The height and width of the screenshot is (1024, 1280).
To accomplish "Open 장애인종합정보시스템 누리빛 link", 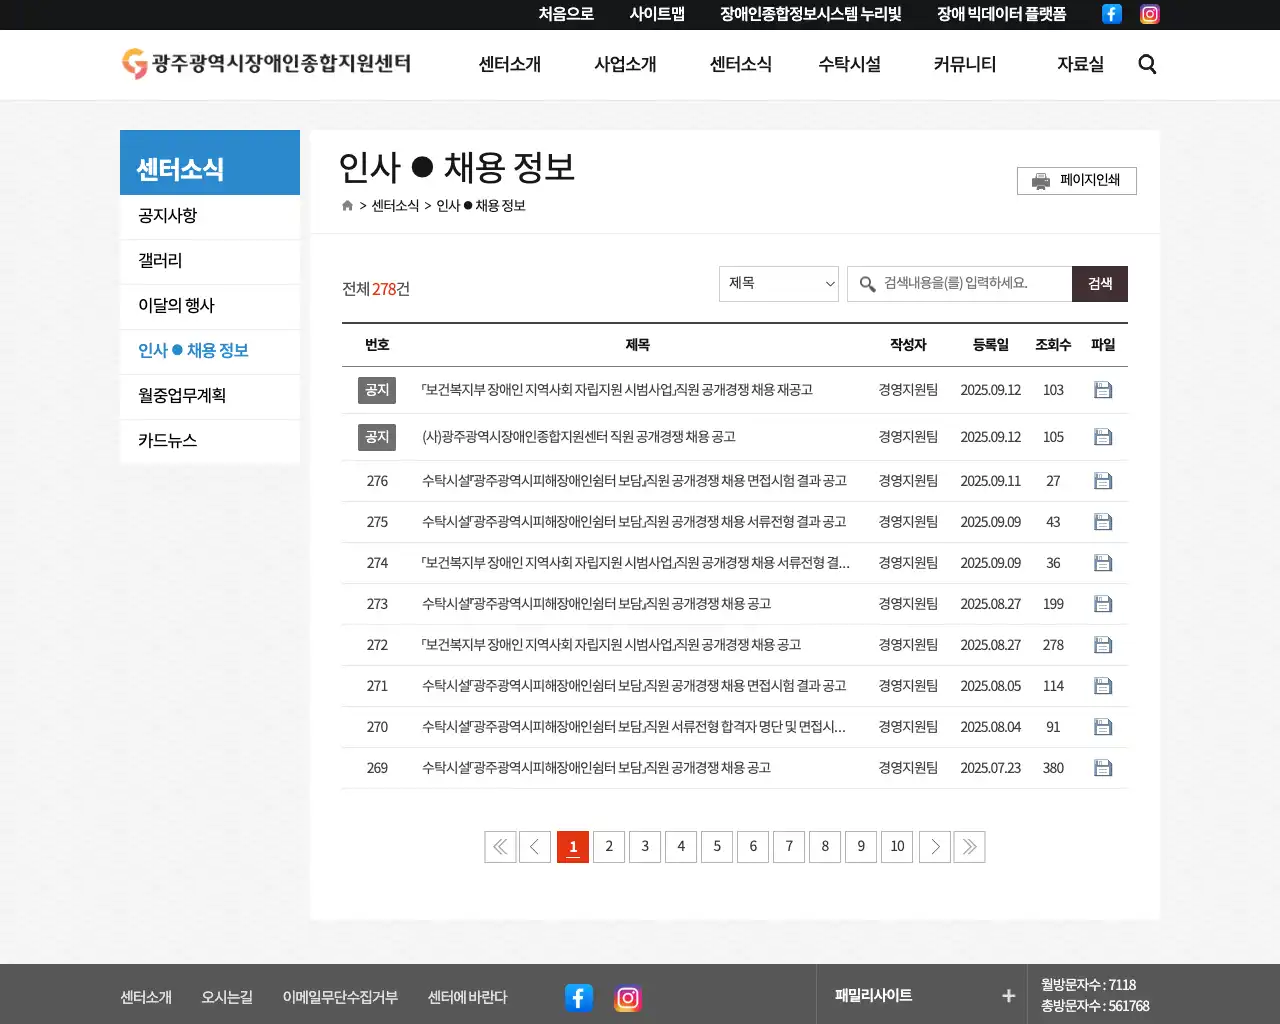I will [811, 14].
